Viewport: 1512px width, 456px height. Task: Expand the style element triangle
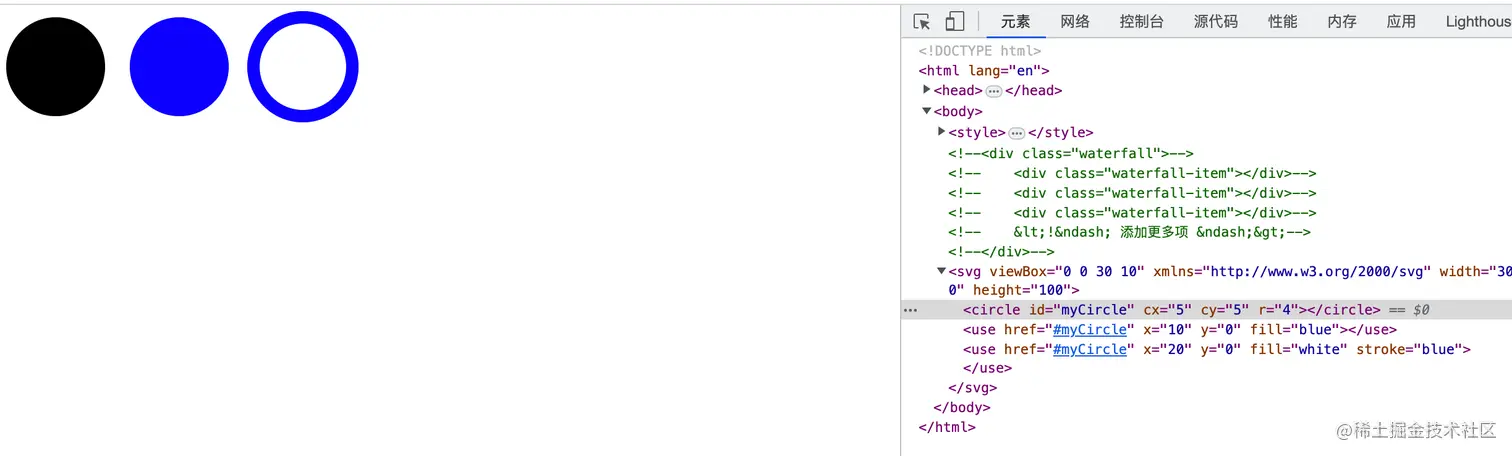(x=942, y=132)
